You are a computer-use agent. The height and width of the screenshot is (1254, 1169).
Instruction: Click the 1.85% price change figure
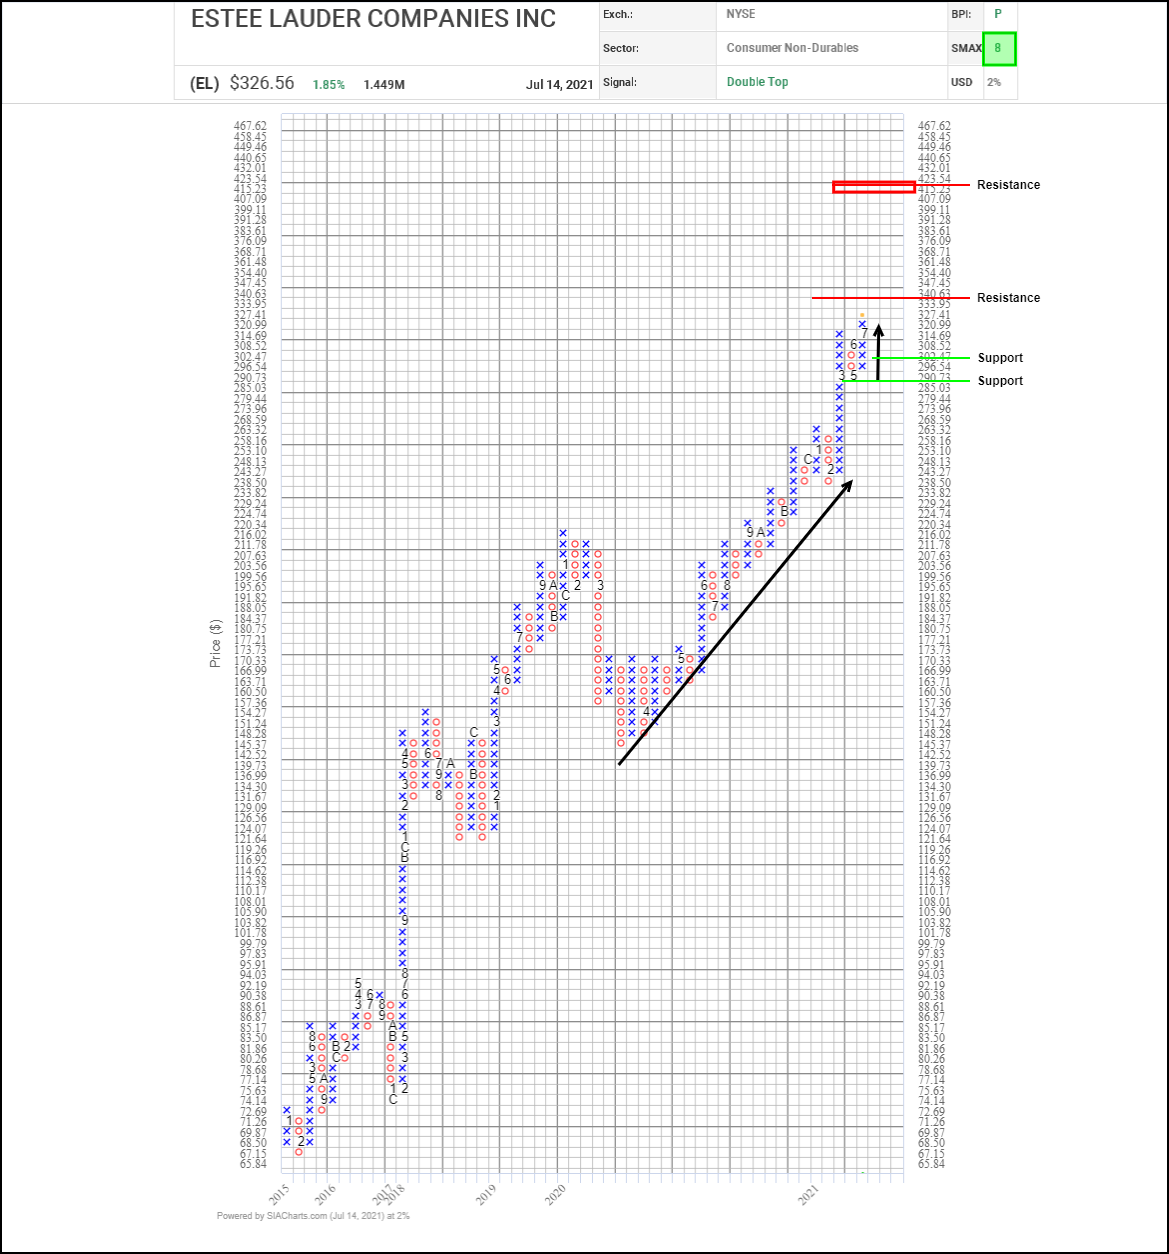328,85
